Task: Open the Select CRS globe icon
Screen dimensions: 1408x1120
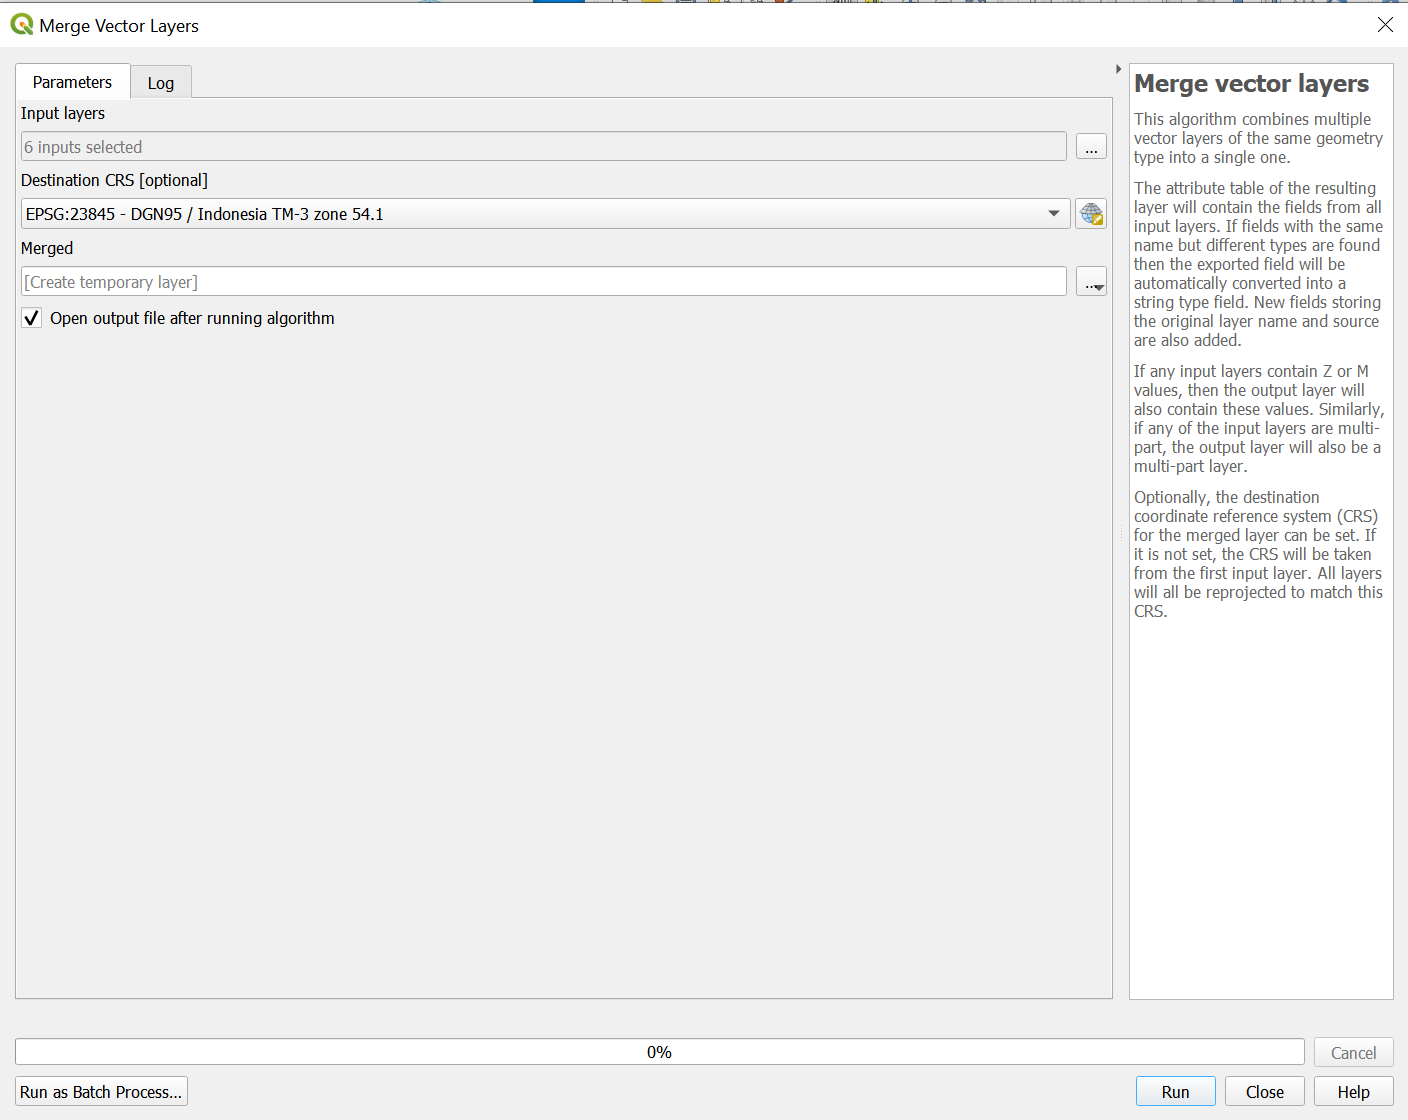Action: [x=1091, y=214]
